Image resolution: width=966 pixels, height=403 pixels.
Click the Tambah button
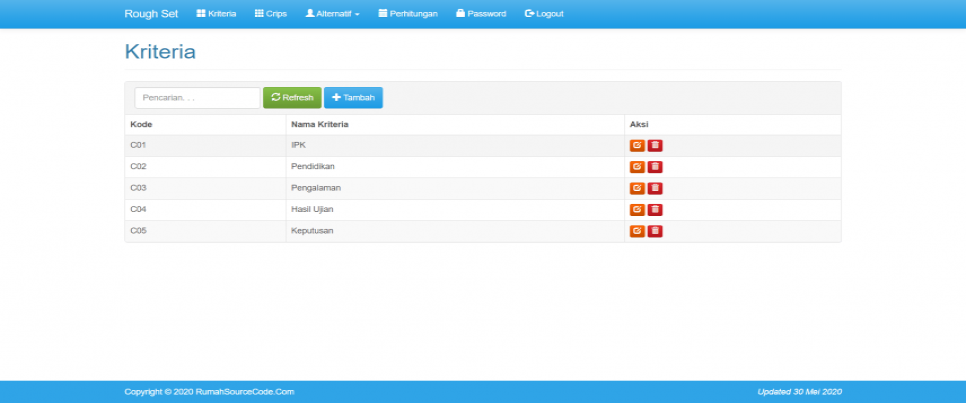click(x=353, y=97)
